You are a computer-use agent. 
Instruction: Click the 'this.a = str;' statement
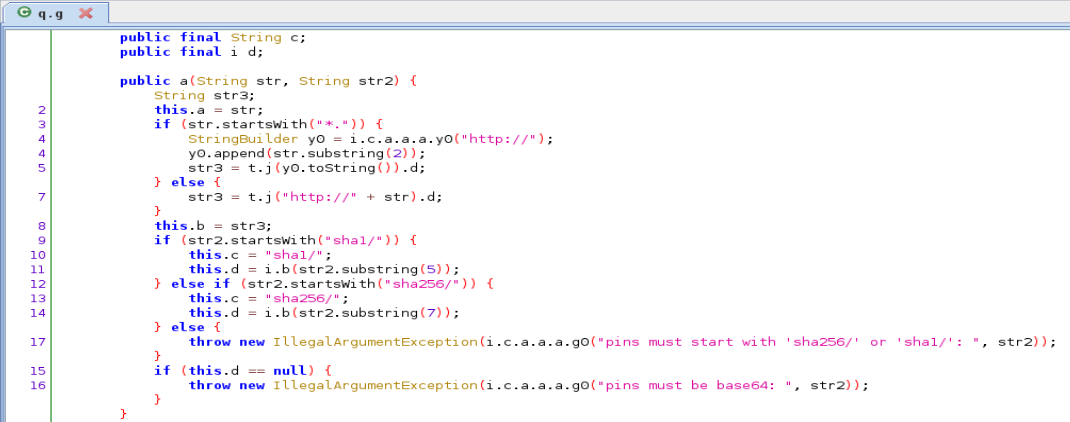tap(209, 110)
